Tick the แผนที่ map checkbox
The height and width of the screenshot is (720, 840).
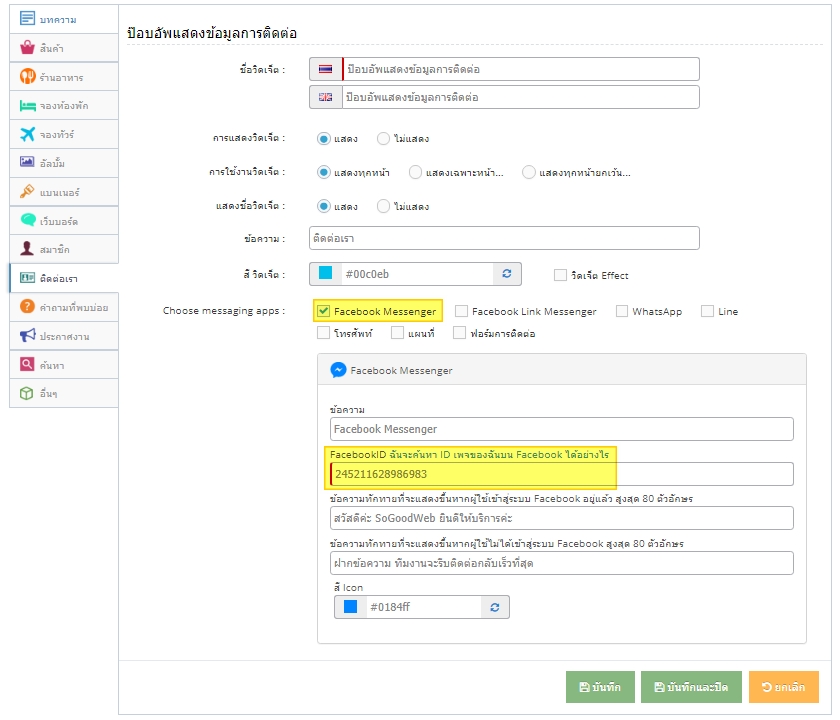pos(397,333)
